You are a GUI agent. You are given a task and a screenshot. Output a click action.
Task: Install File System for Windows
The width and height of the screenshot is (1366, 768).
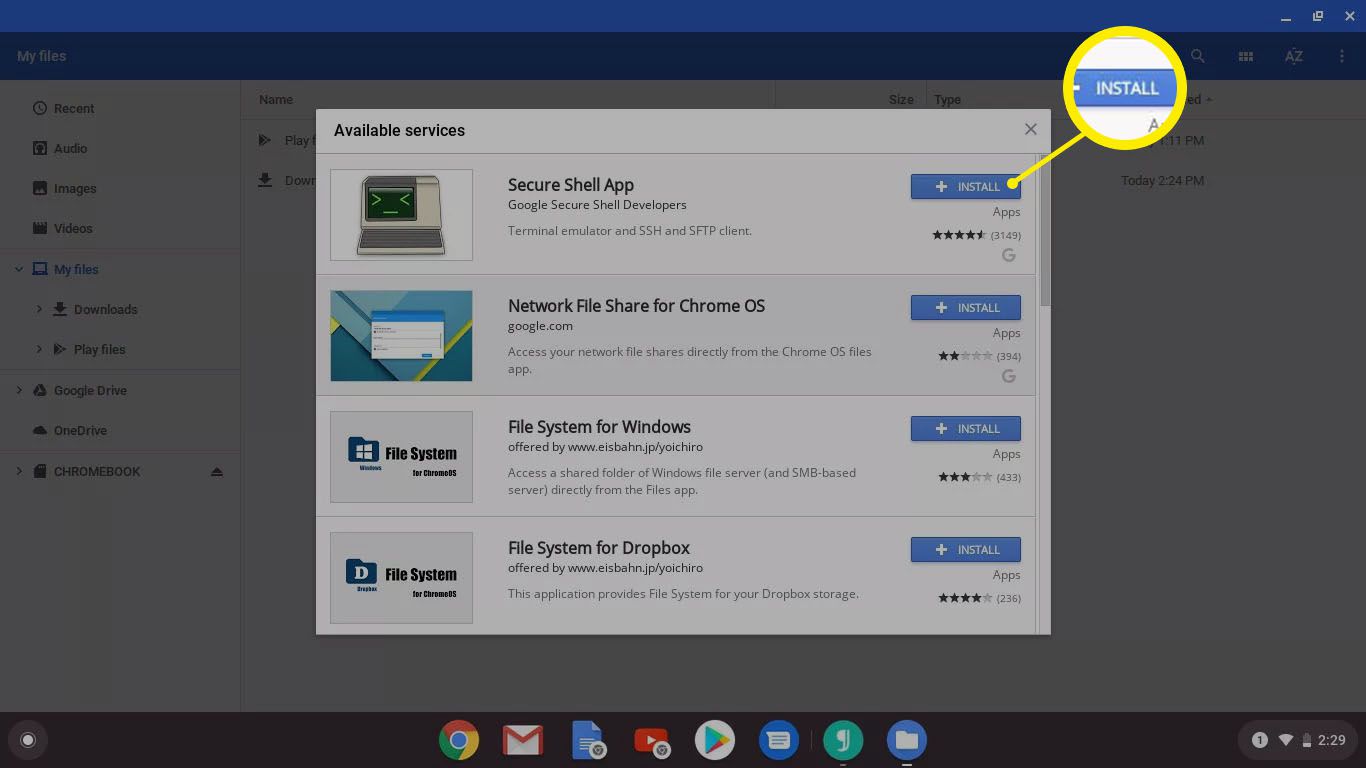[x=965, y=428]
